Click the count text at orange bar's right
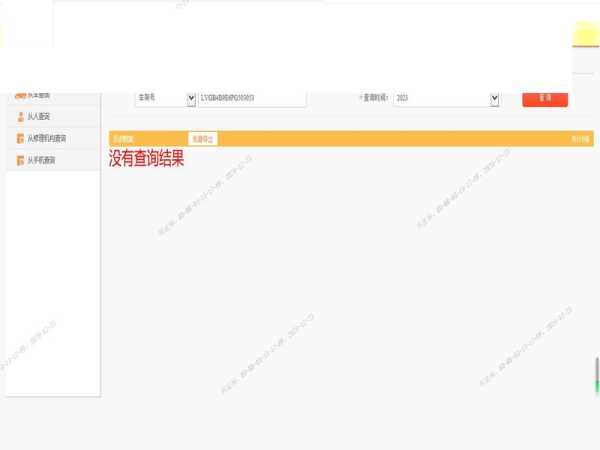 580,139
